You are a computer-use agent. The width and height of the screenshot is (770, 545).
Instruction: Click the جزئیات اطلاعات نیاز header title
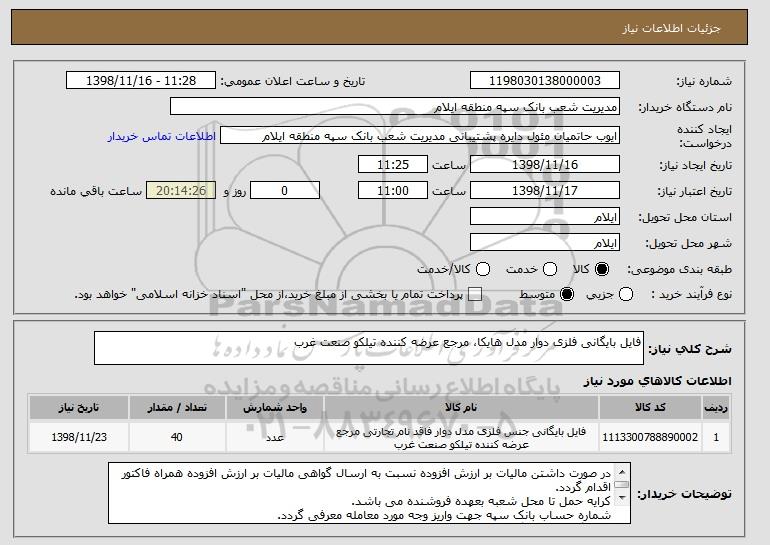point(671,28)
